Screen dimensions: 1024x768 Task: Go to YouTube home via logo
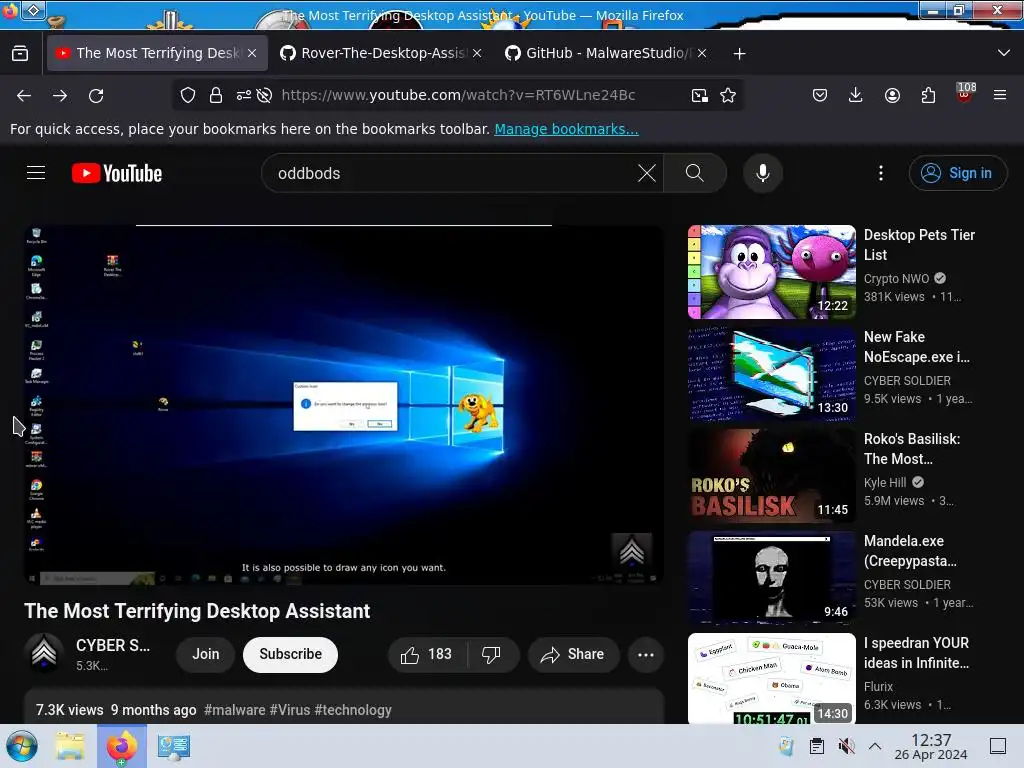pos(117,173)
